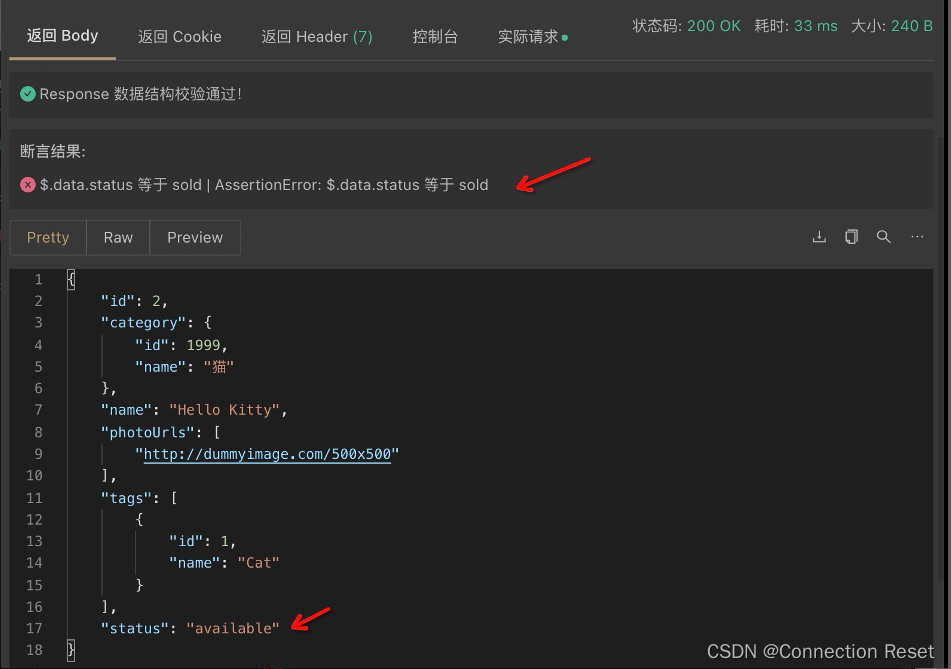Screen dimensions: 951x669
Task: Click the Response 数据结构校验通过 message
Action: point(141,94)
